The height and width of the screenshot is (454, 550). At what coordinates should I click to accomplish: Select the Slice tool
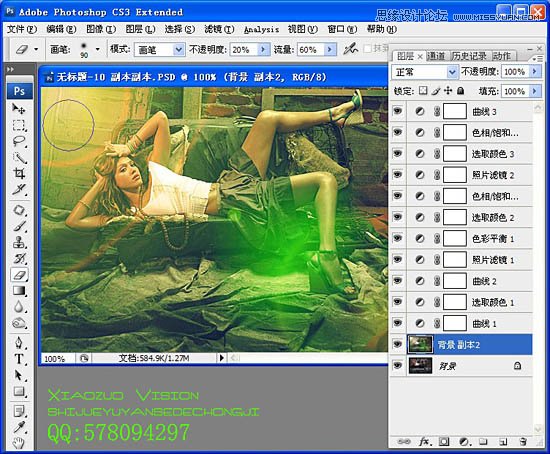click(18, 189)
